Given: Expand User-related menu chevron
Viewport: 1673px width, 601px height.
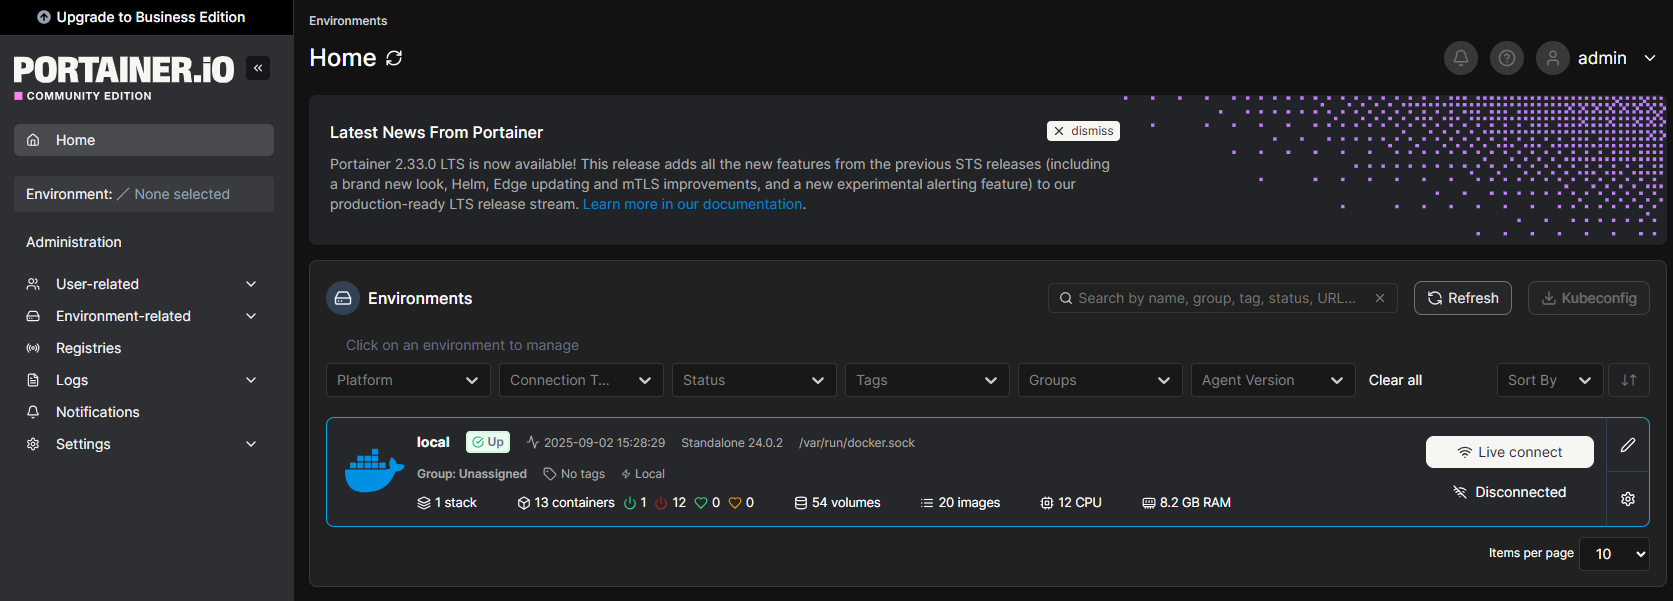Looking at the screenshot, I should pyautogui.click(x=251, y=284).
